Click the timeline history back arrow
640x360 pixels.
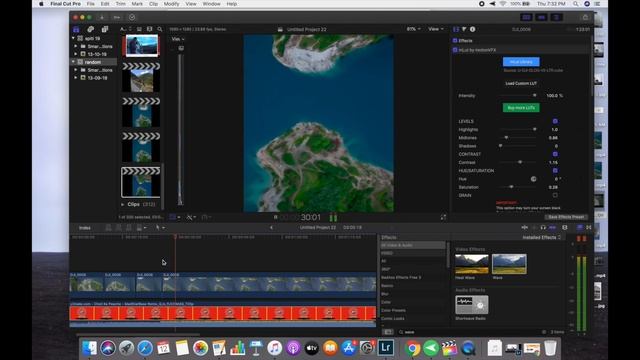click(x=271, y=227)
